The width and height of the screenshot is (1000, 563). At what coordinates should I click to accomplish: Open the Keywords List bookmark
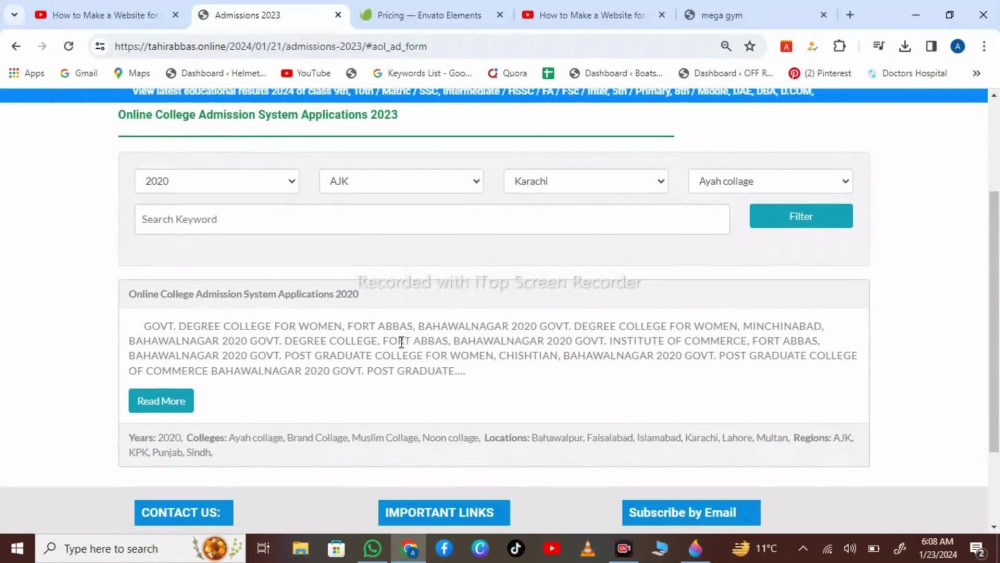[x=422, y=73]
